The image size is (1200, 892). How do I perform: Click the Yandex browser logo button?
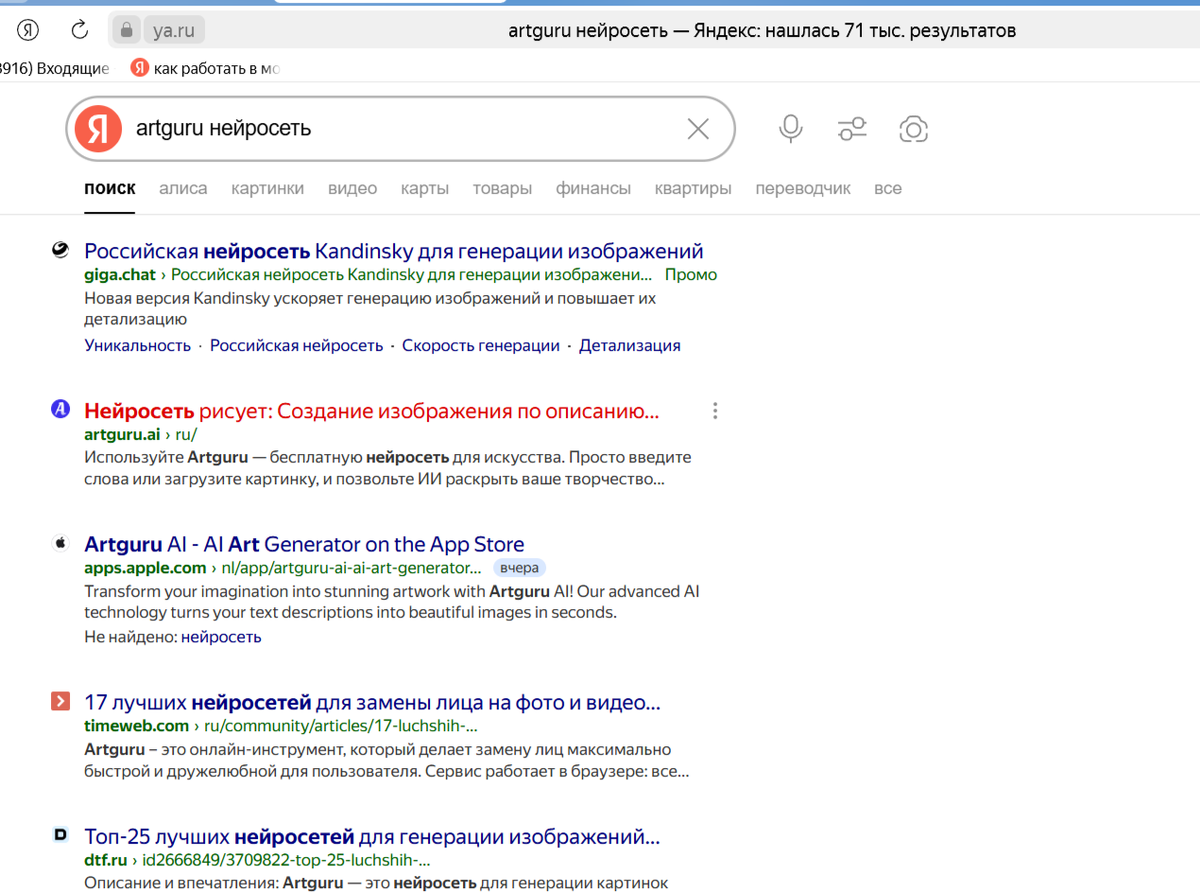tap(28, 30)
